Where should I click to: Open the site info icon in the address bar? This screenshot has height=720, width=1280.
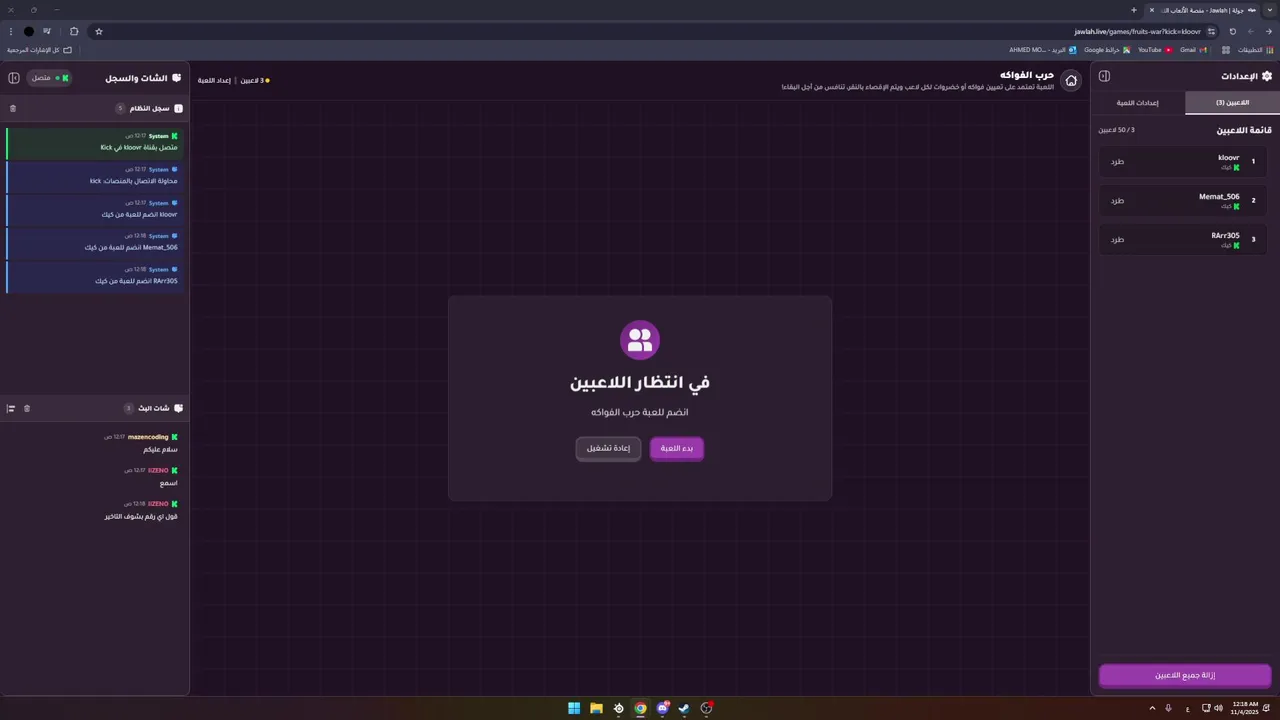[1211, 31]
